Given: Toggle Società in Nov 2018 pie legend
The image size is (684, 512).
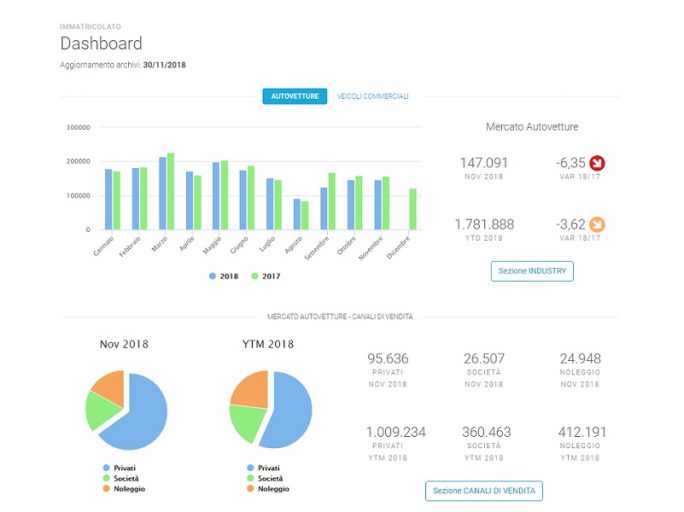Looking at the screenshot, I should click(x=121, y=478).
